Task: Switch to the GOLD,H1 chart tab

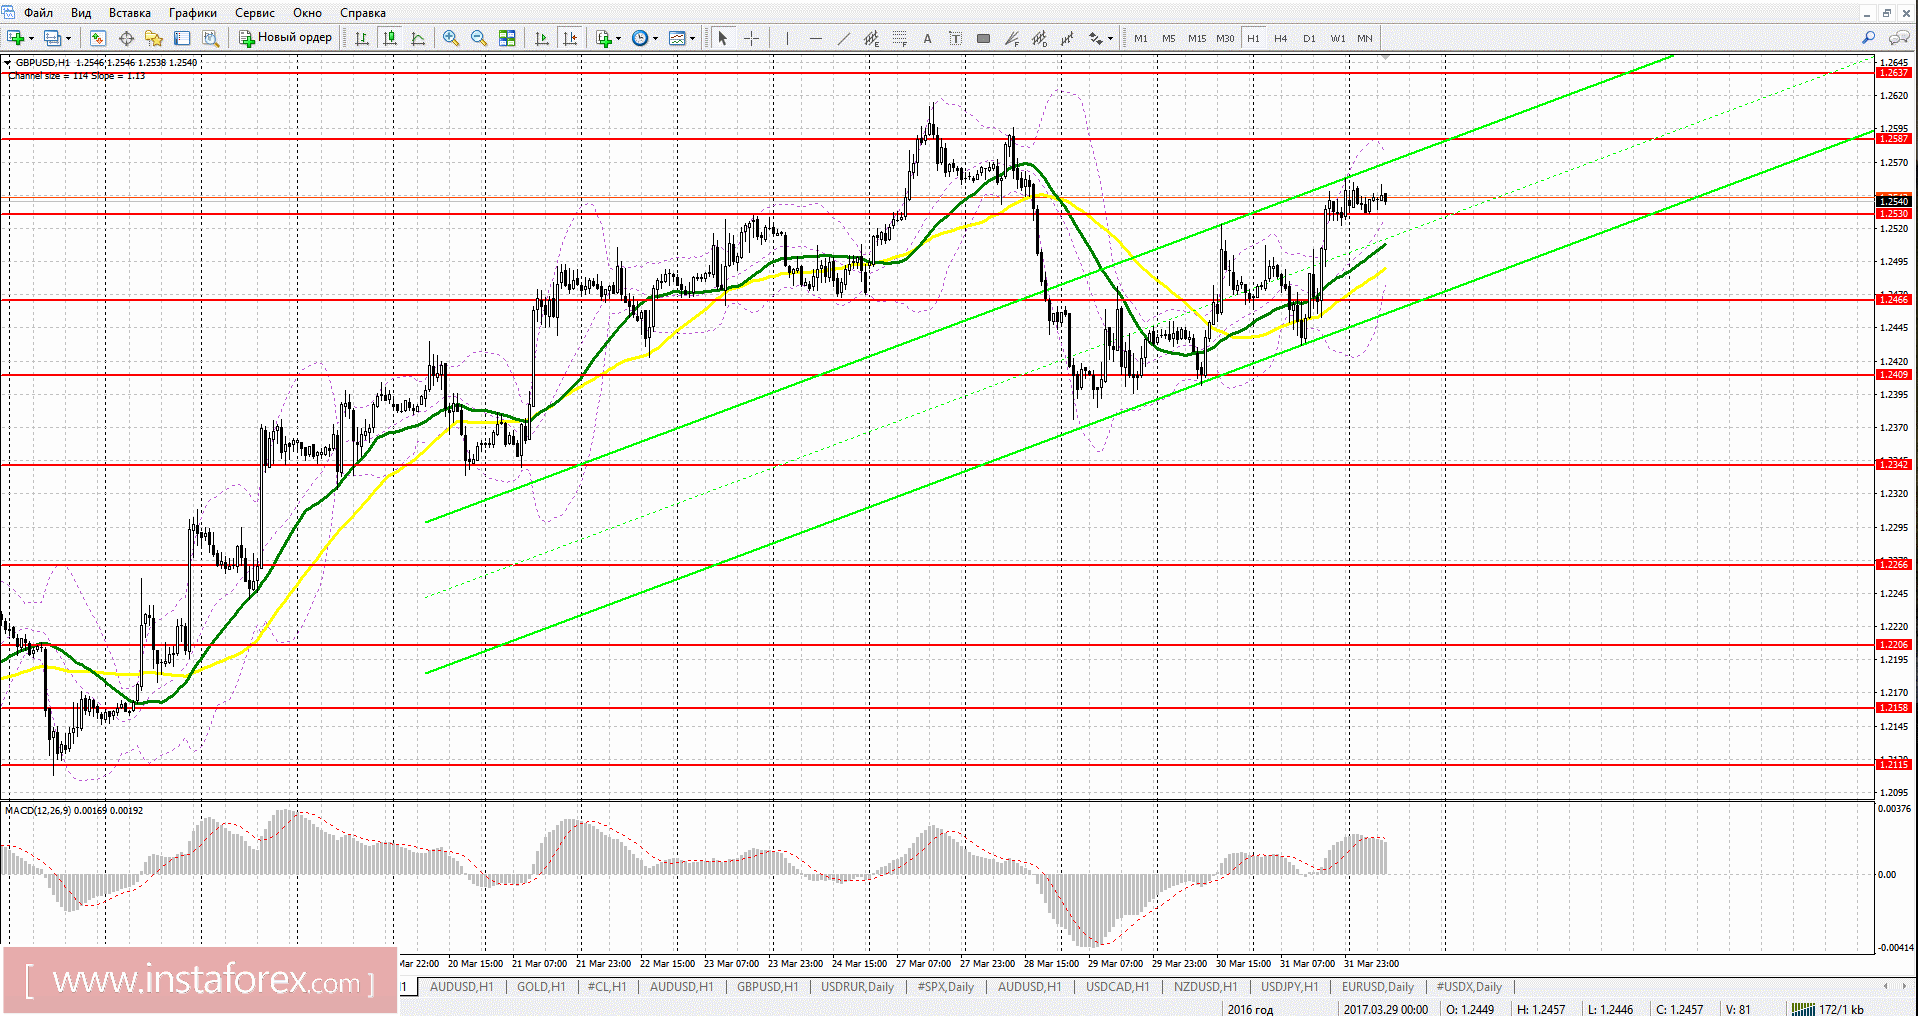Action: click(541, 987)
